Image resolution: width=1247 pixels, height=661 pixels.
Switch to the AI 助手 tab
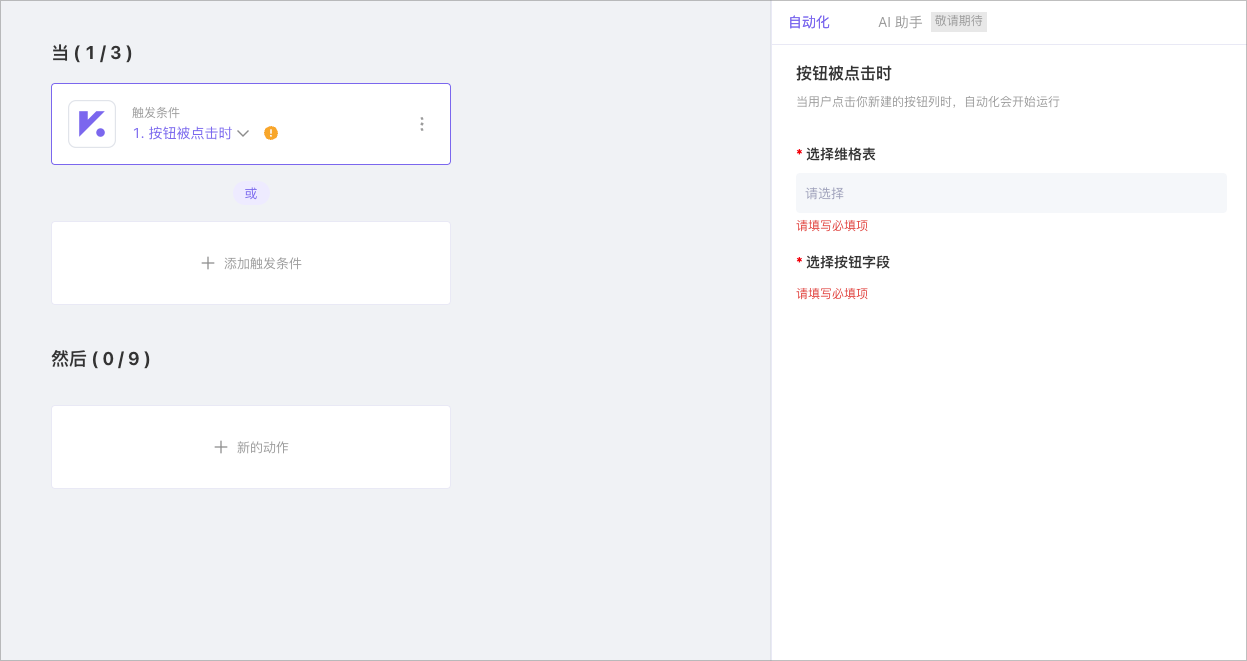click(898, 21)
